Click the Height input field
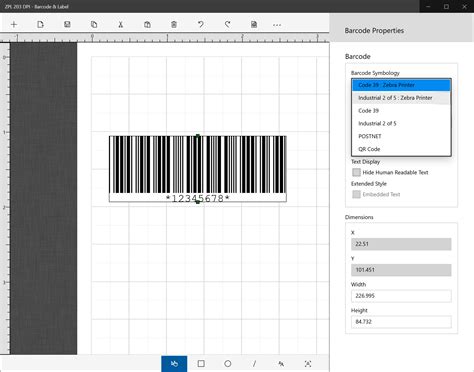 tap(401, 322)
